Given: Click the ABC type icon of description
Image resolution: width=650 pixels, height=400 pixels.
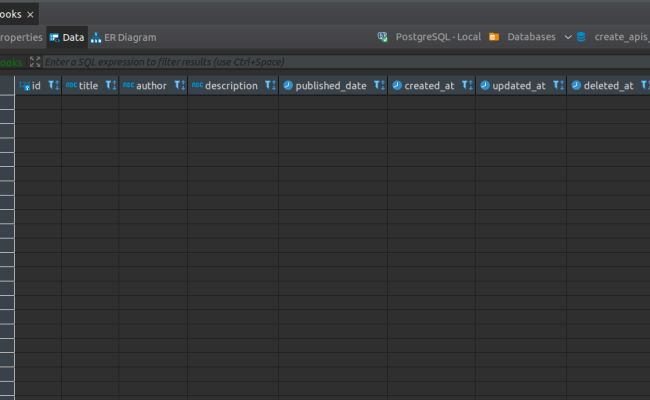Looking at the screenshot, I should [x=197, y=85].
